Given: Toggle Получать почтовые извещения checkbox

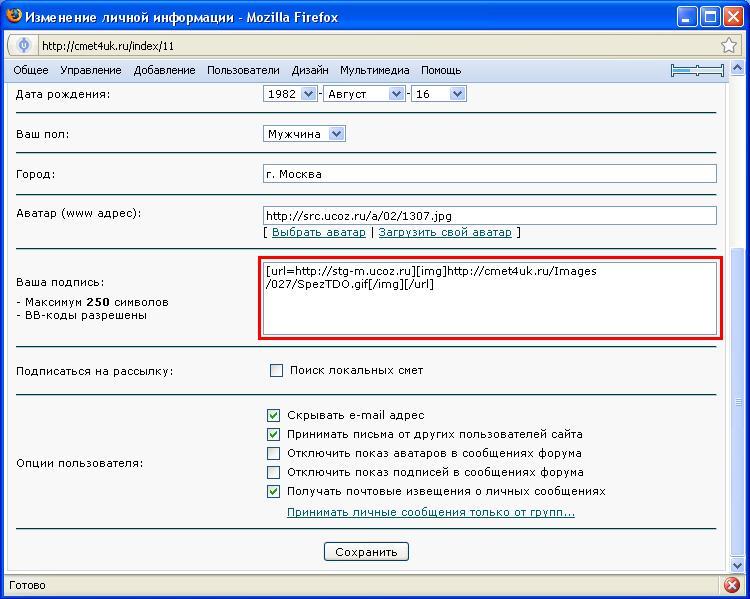Looking at the screenshot, I should coord(274,491).
